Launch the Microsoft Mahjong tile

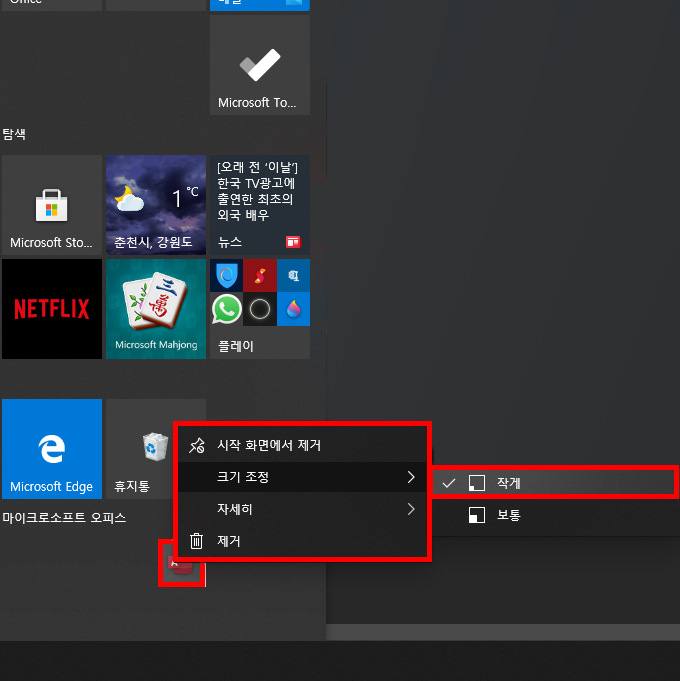point(156,309)
